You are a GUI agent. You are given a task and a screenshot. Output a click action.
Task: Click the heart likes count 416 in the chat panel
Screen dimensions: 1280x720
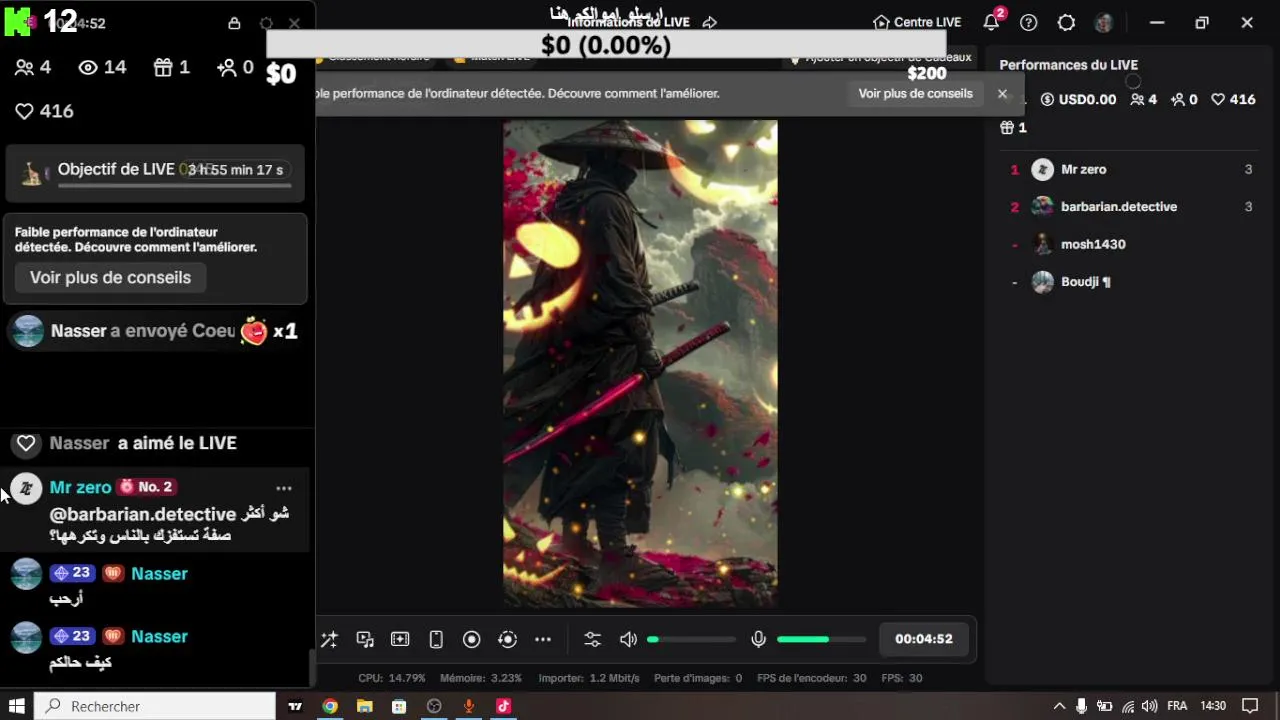(44, 111)
